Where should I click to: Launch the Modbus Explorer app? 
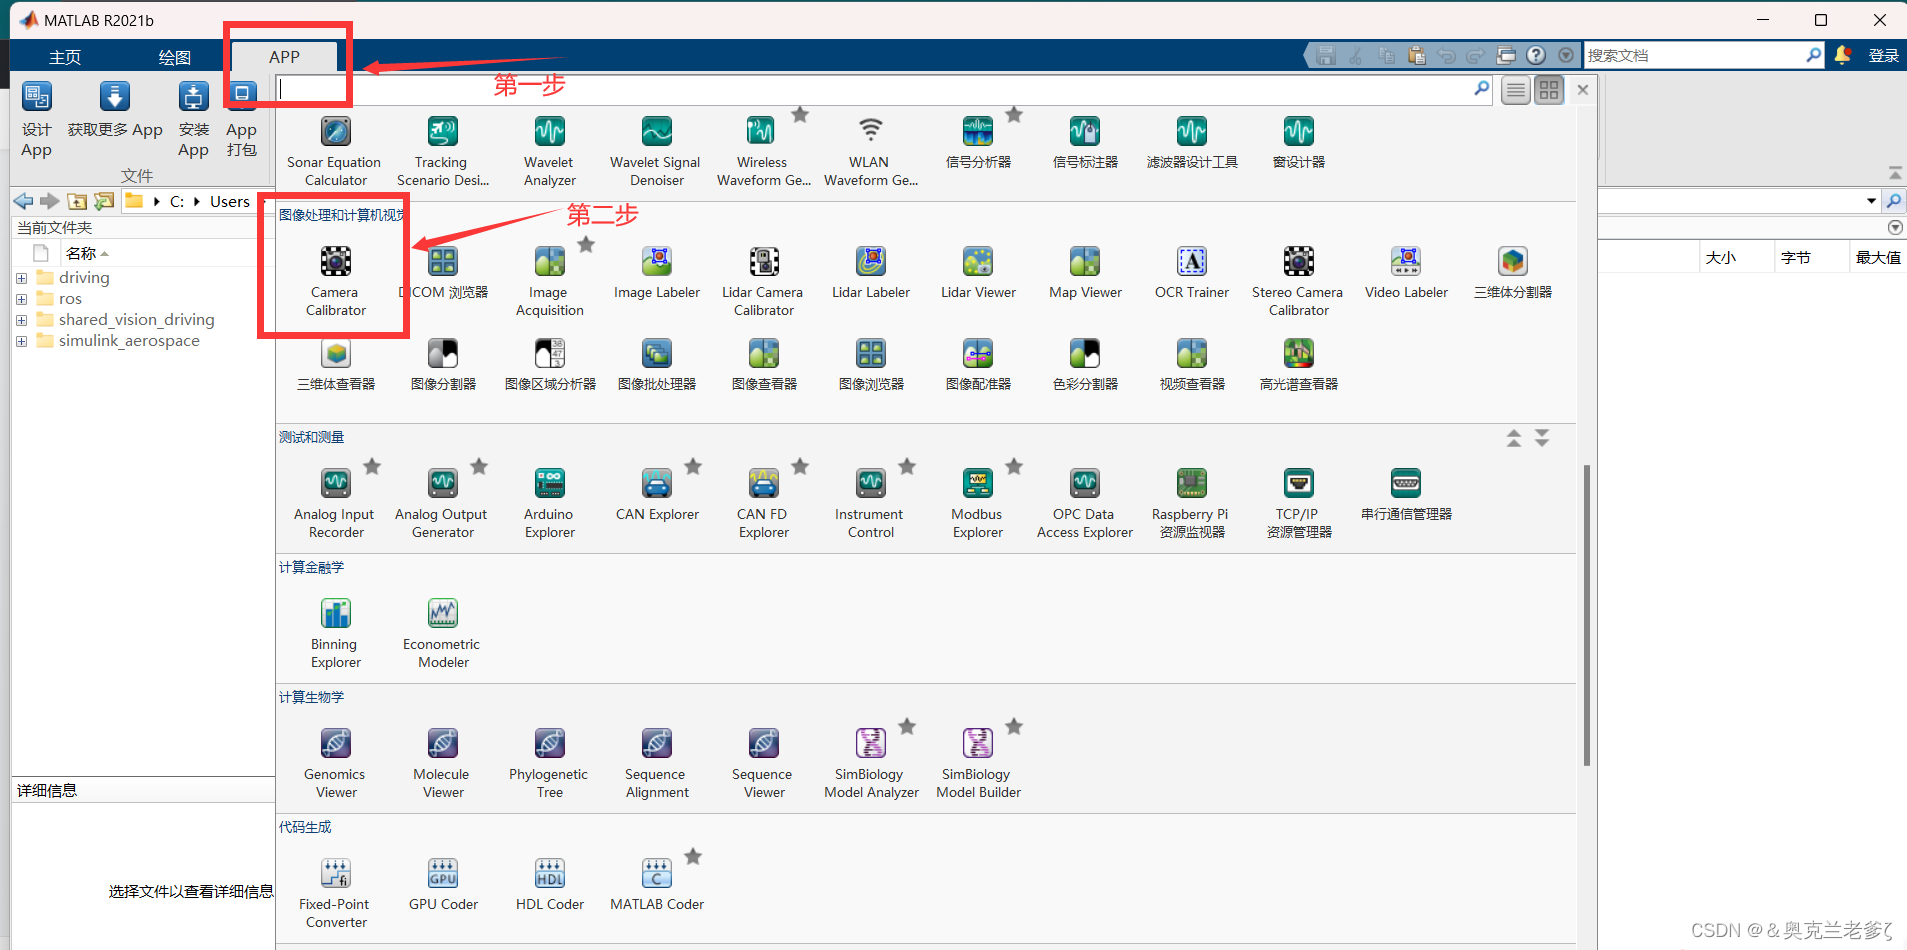(977, 503)
